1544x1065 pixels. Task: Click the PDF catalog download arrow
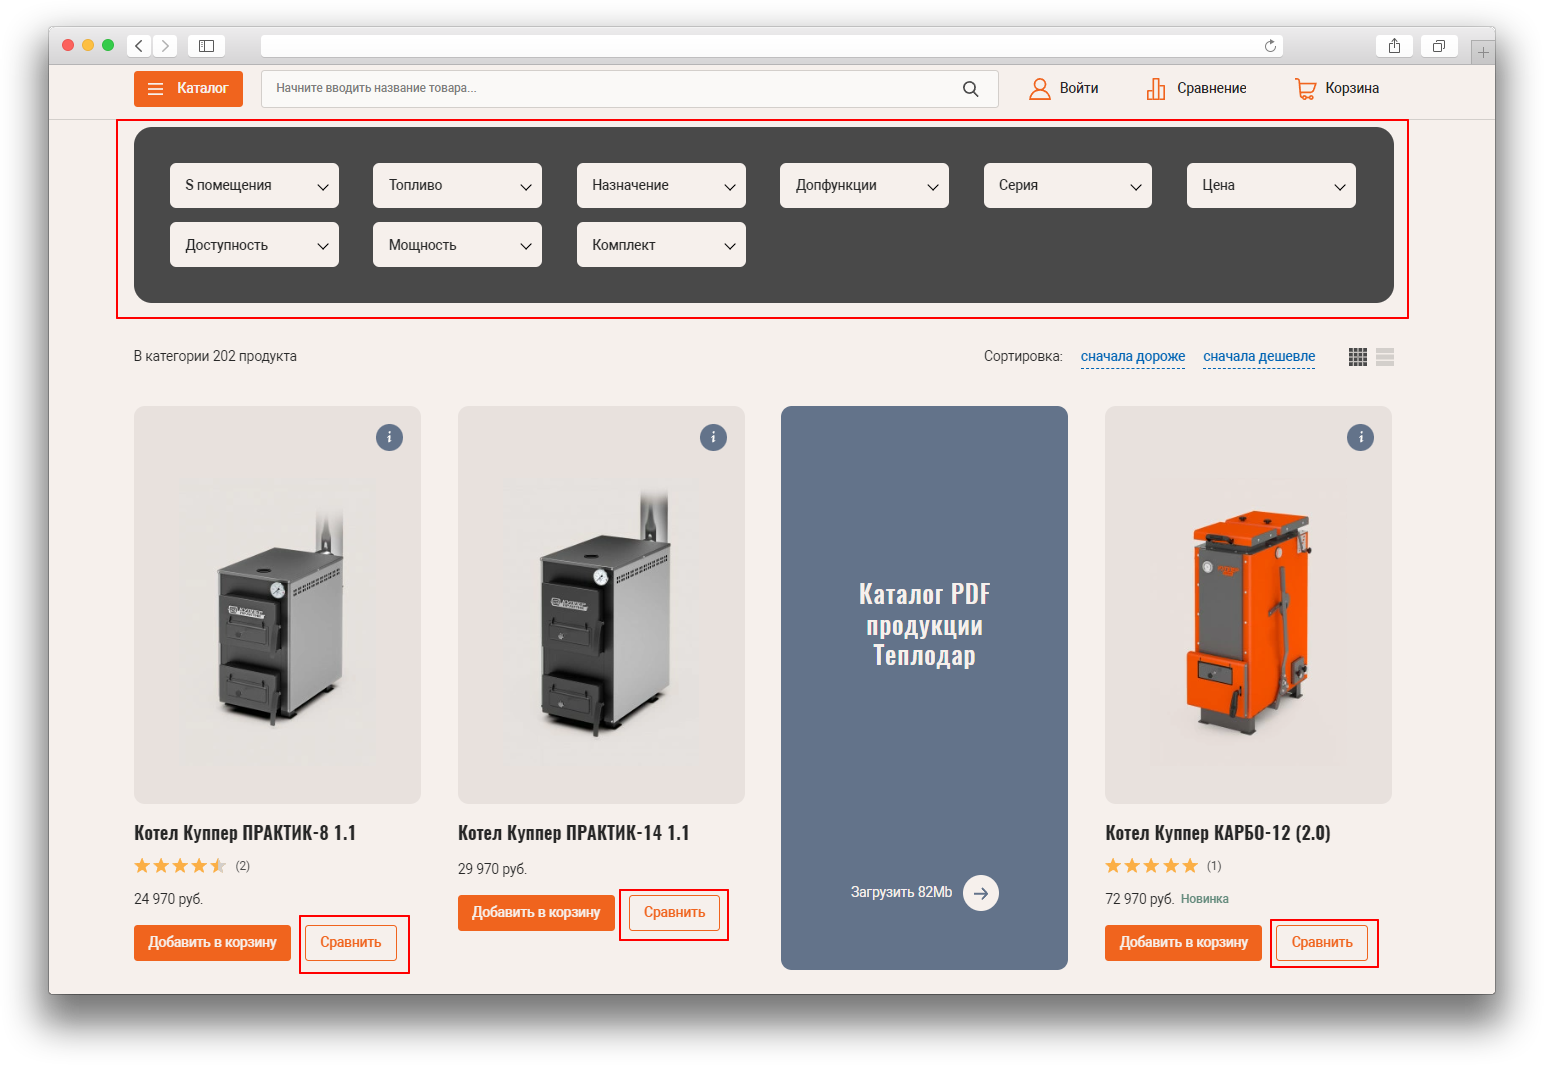[x=981, y=893]
